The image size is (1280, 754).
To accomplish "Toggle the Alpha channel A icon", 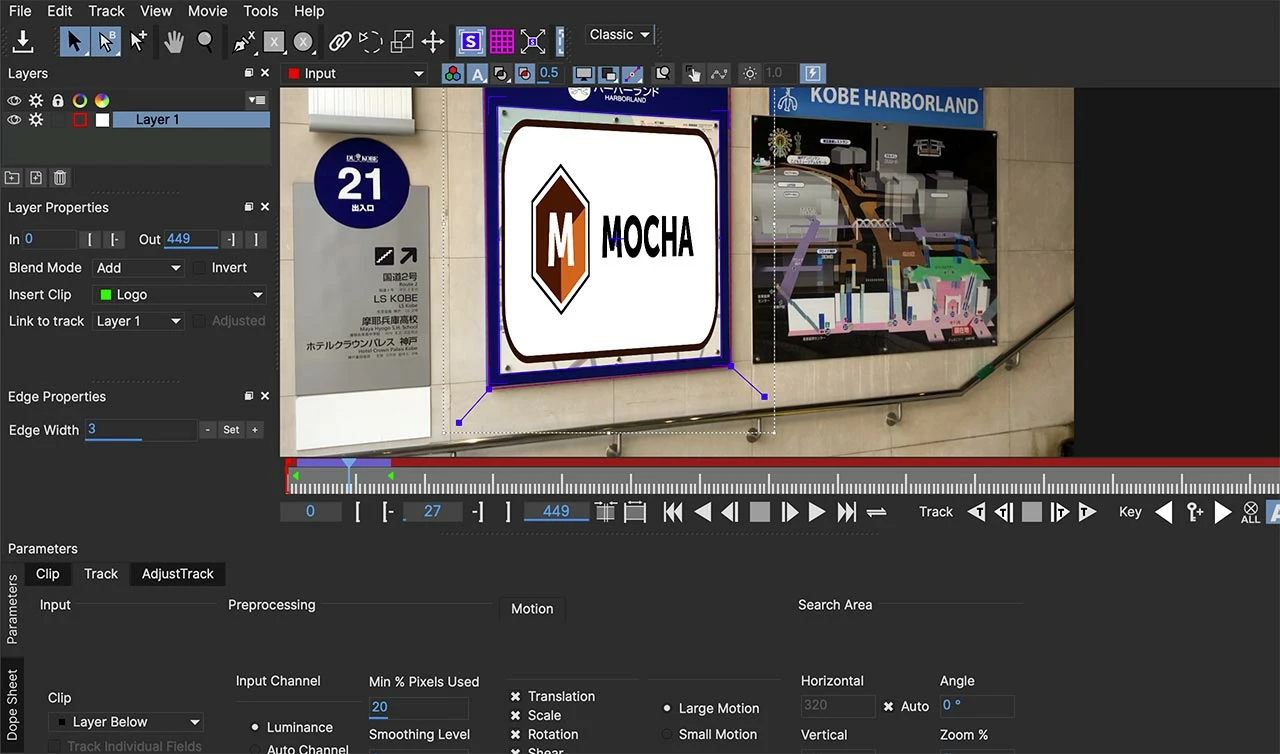I will point(478,74).
